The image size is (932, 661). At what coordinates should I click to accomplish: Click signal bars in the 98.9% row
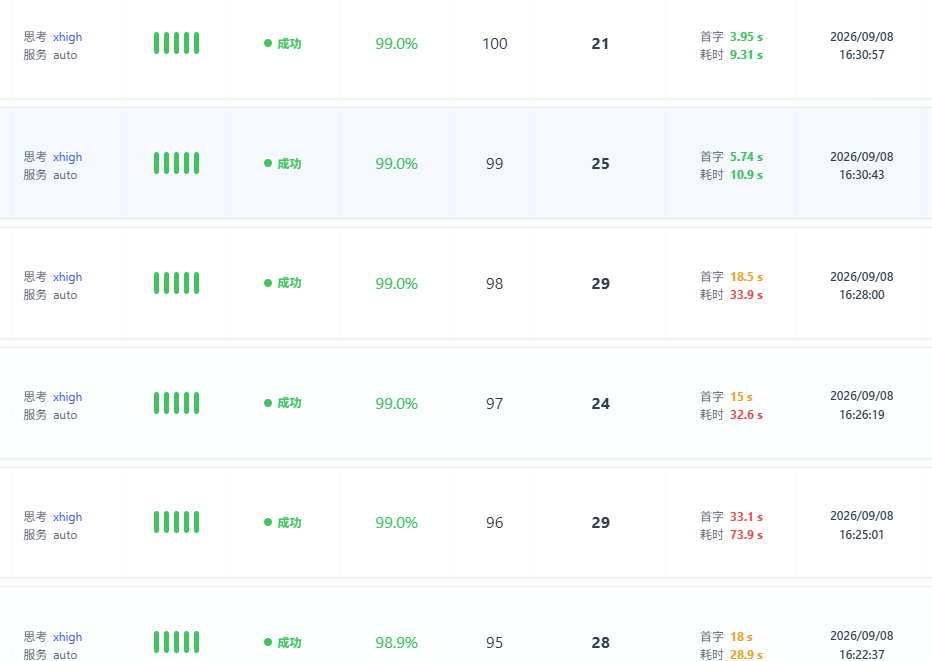(x=177, y=642)
